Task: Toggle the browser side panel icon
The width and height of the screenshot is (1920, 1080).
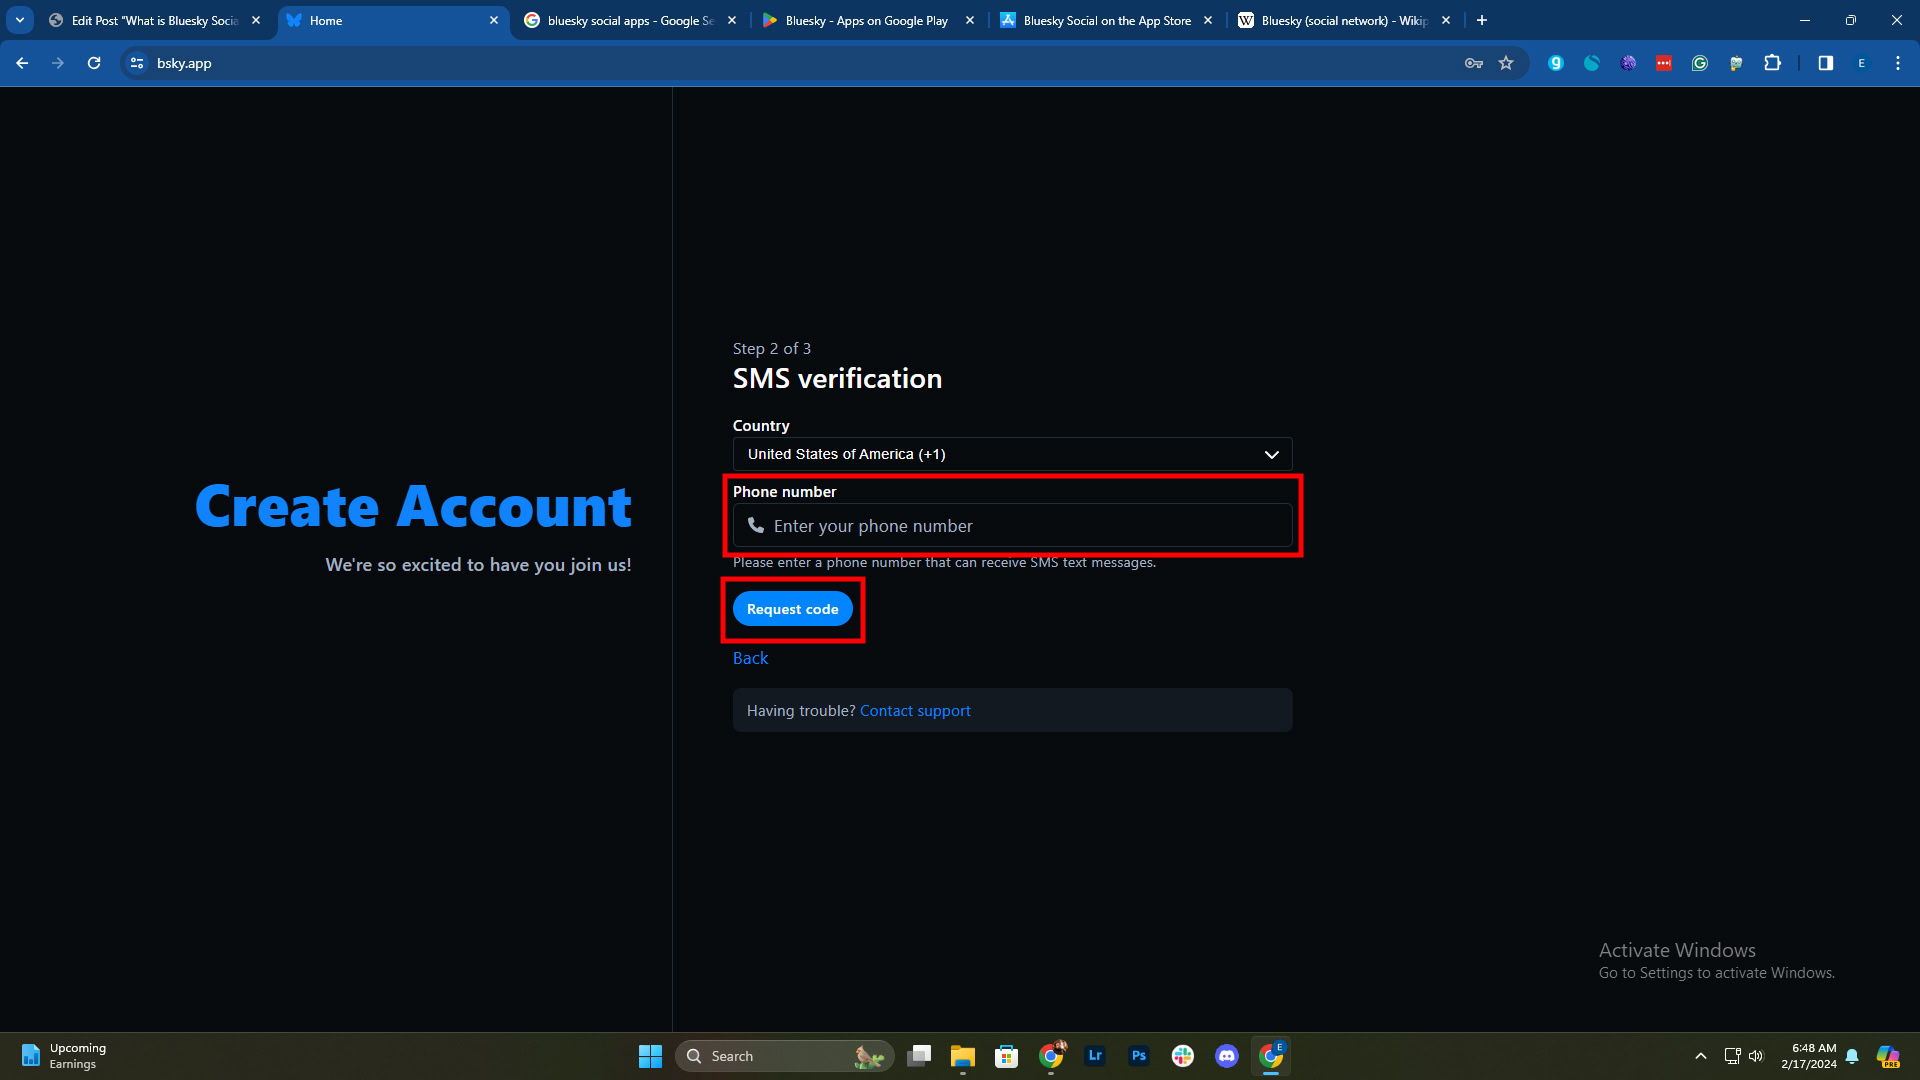Action: 1825,63
